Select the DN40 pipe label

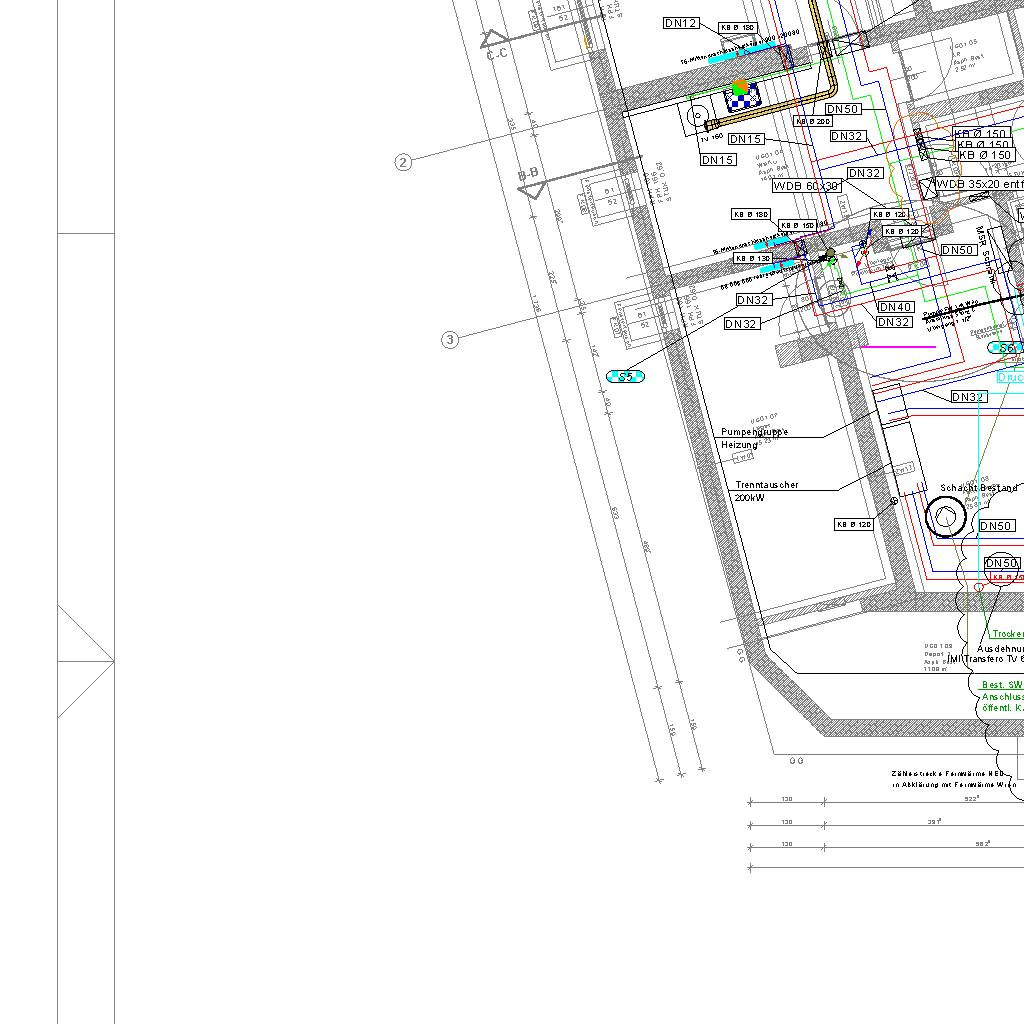pos(895,307)
